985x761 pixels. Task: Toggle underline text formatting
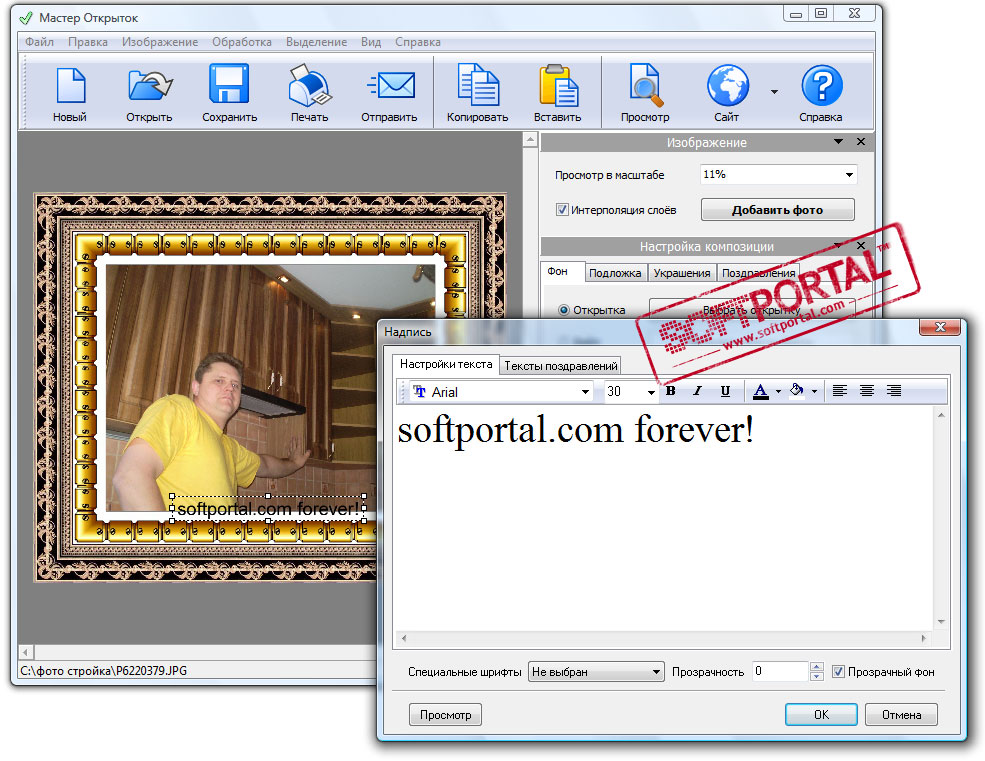point(725,391)
